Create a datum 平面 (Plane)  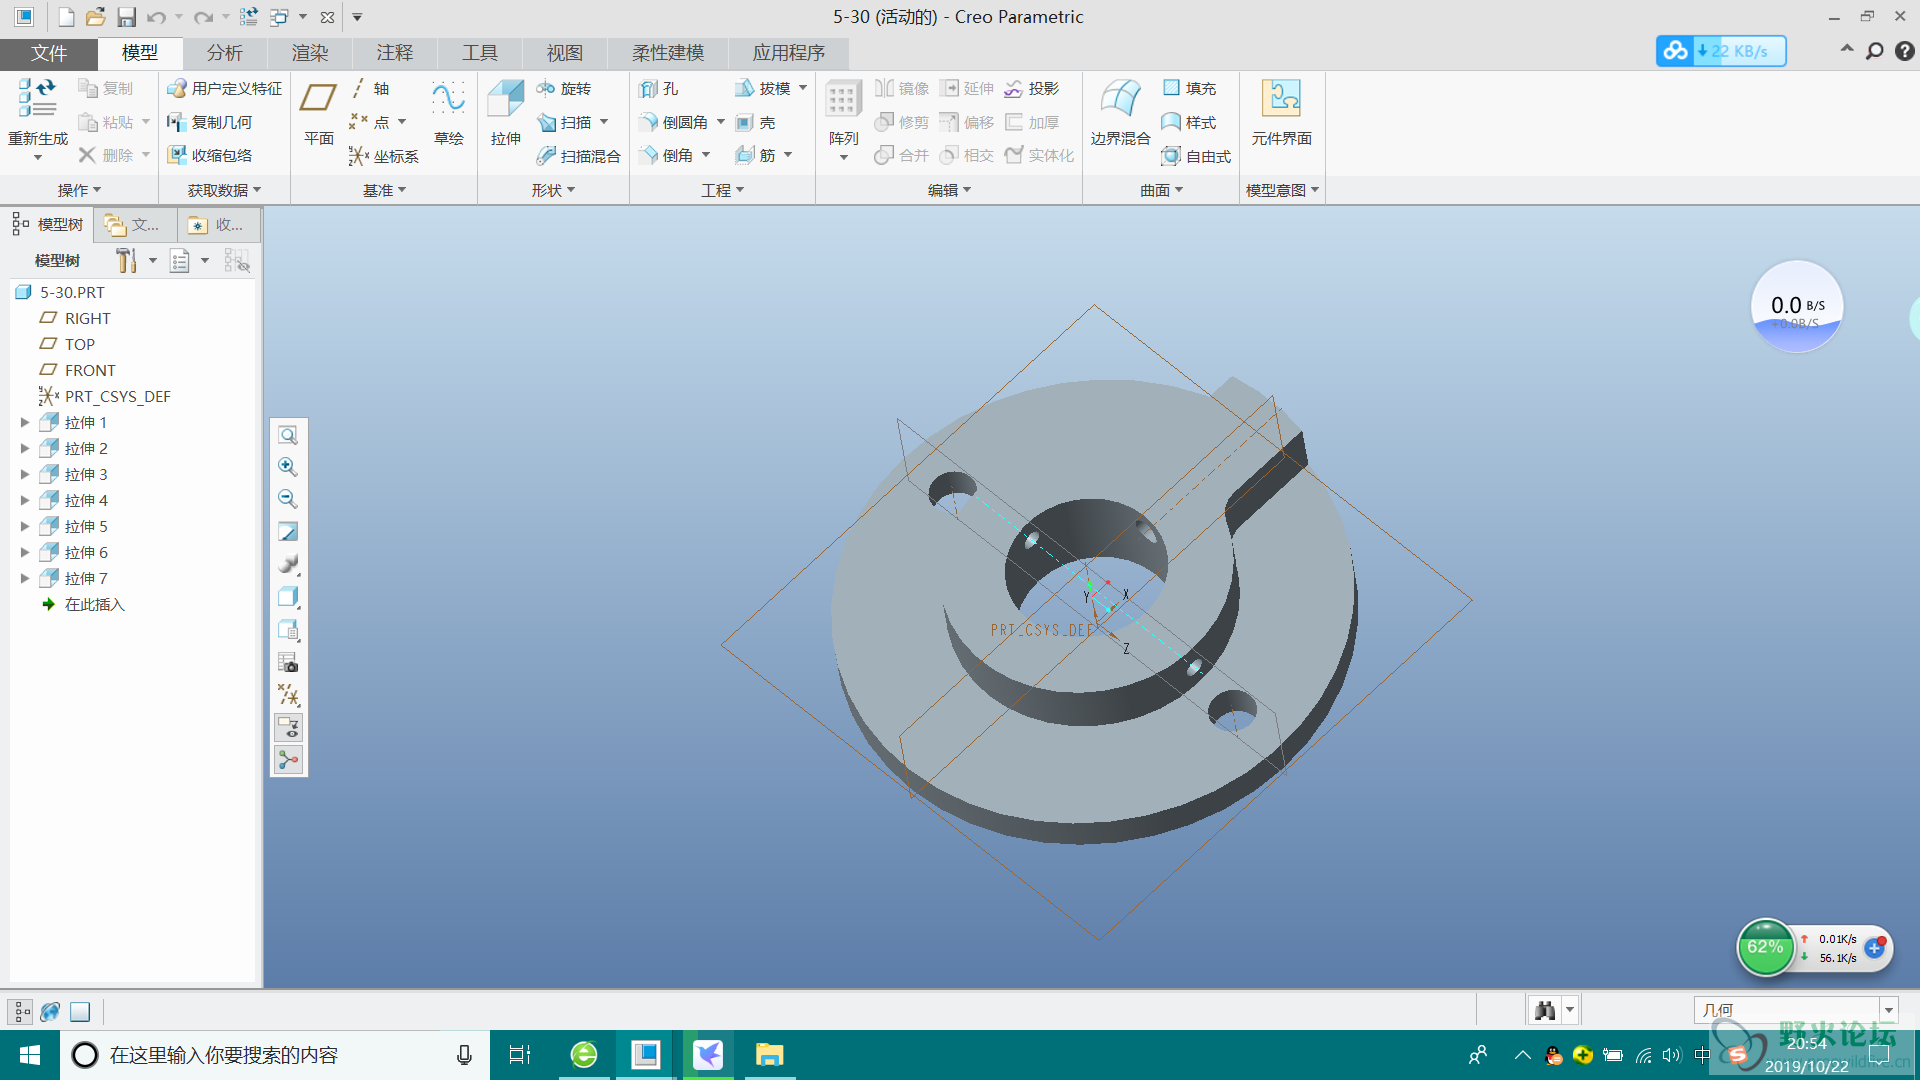tap(319, 113)
